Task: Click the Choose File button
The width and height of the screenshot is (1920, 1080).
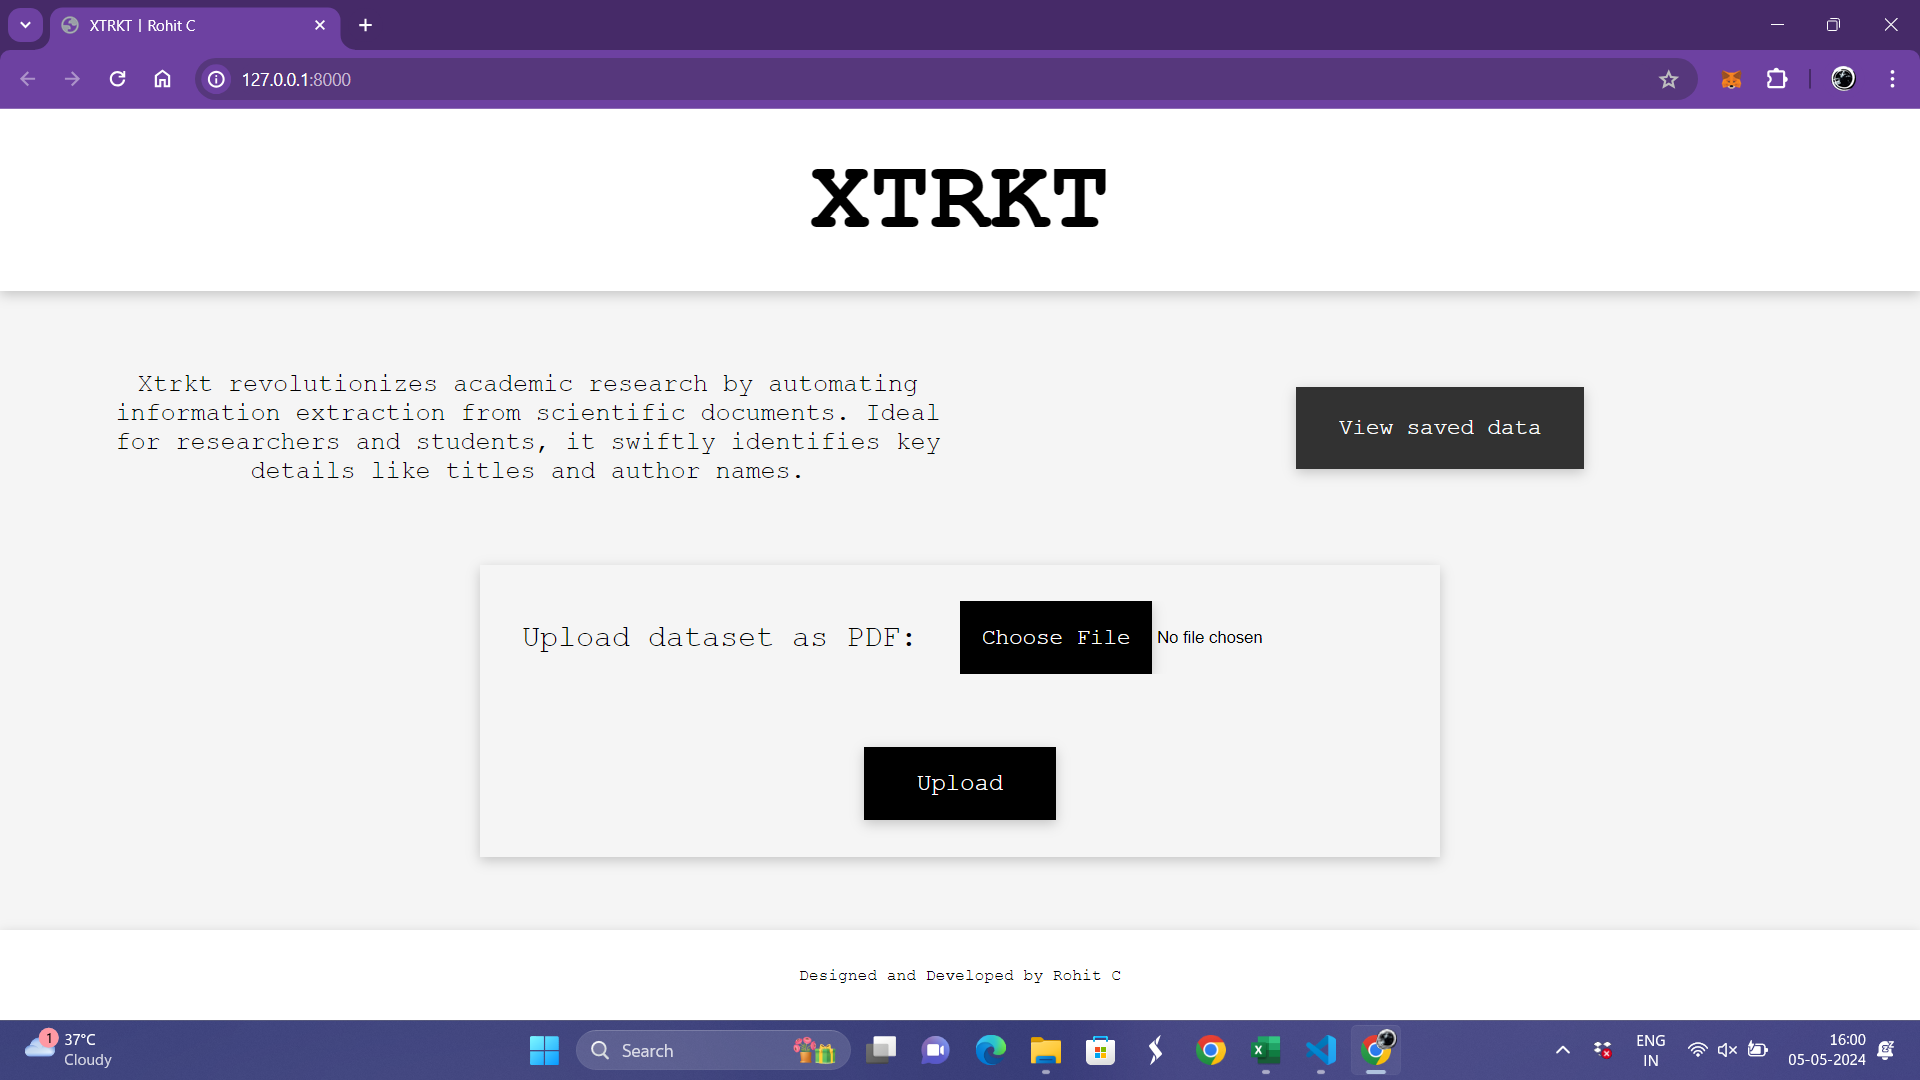Action: click(x=1055, y=637)
